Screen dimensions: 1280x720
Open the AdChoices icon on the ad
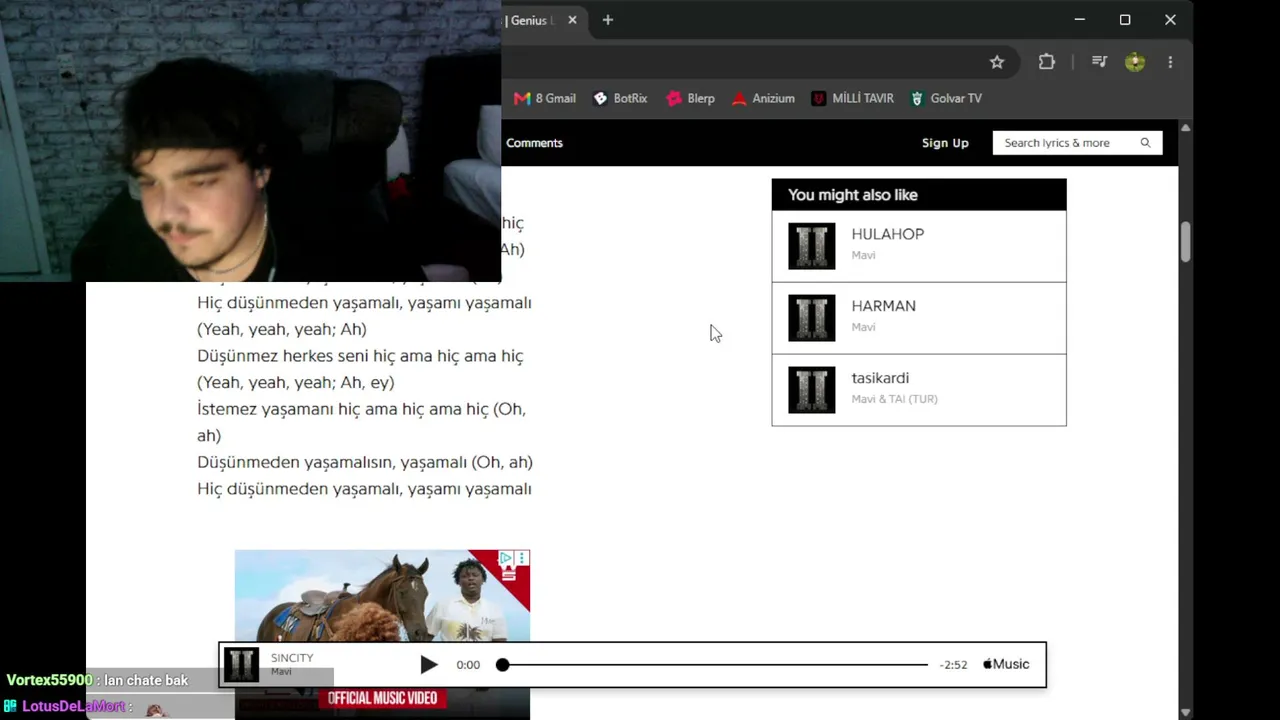tap(507, 558)
